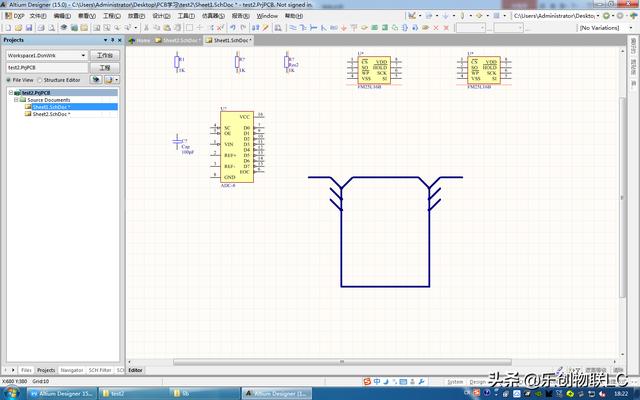640x400 pixels.
Task: Open the No Variations dropdown
Action: coord(631,28)
